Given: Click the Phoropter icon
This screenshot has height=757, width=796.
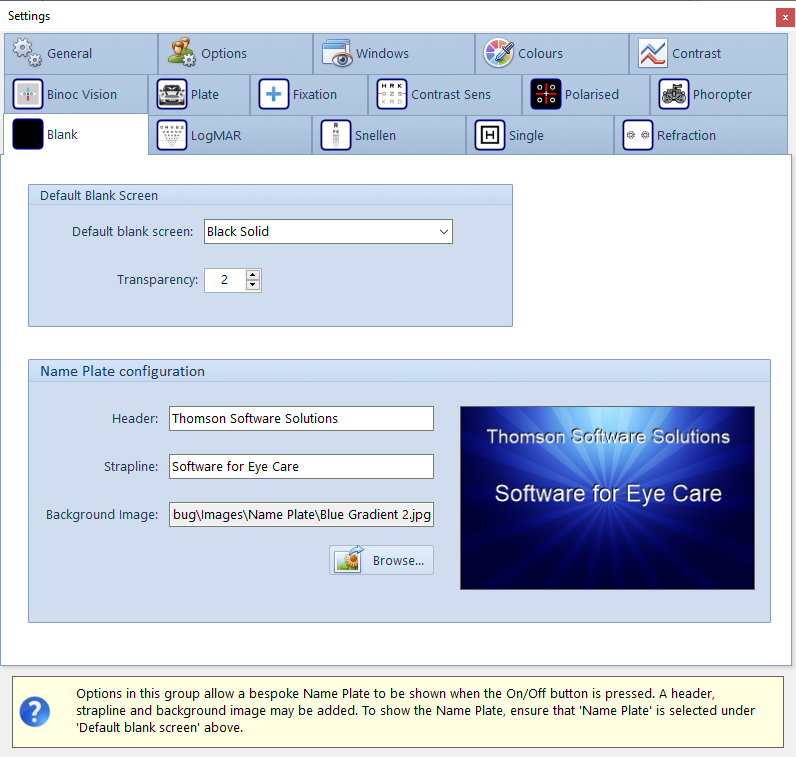Looking at the screenshot, I should pyautogui.click(x=674, y=94).
